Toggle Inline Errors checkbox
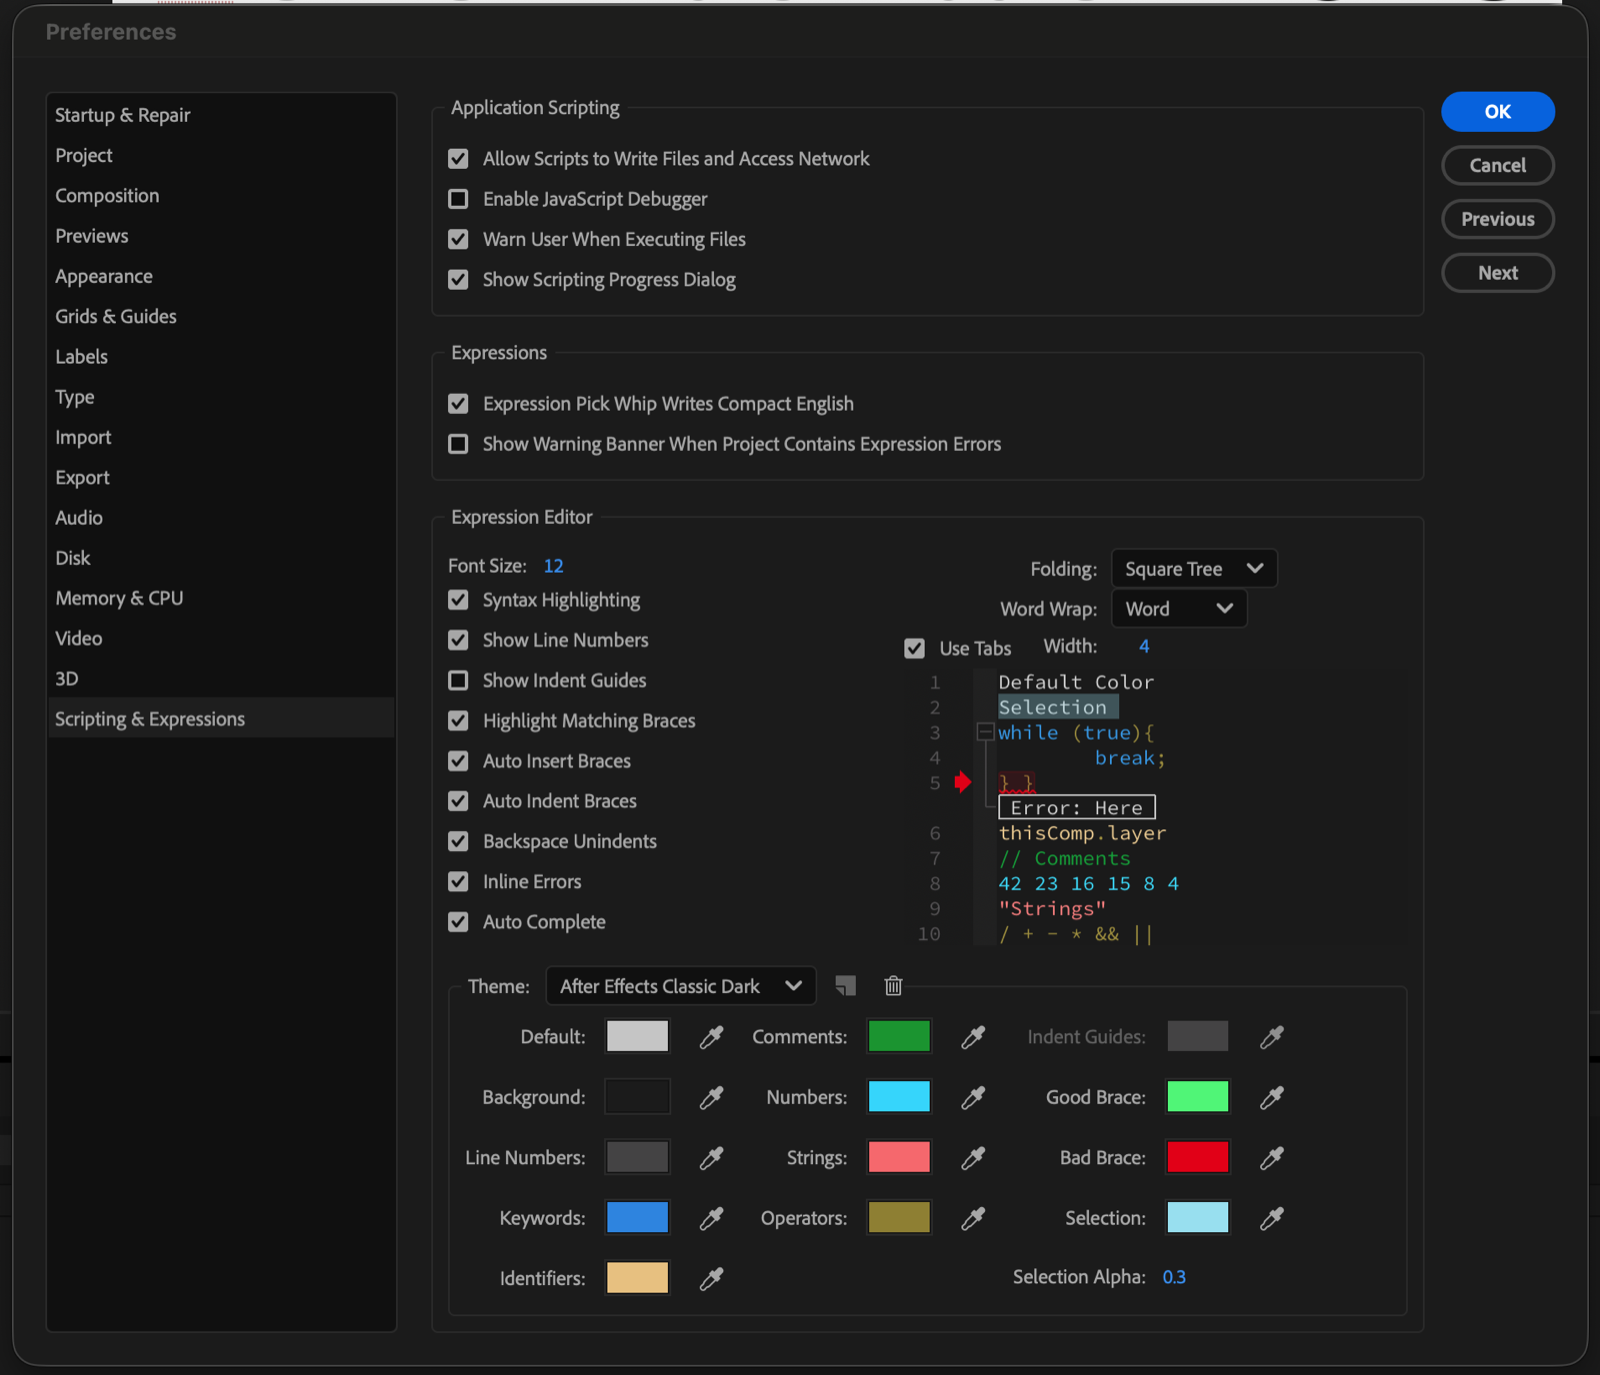 458,882
